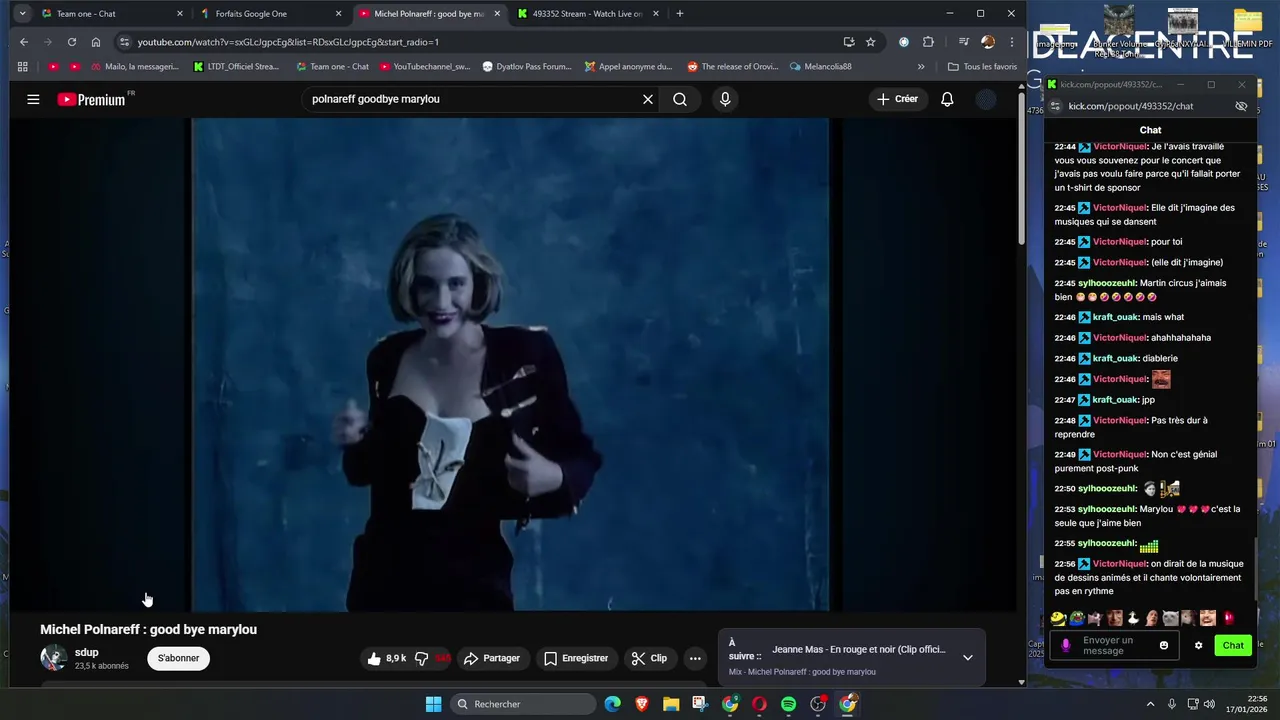Dislike the Polnareff video
This screenshot has height=720, width=1280.
pyautogui.click(x=422, y=658)
